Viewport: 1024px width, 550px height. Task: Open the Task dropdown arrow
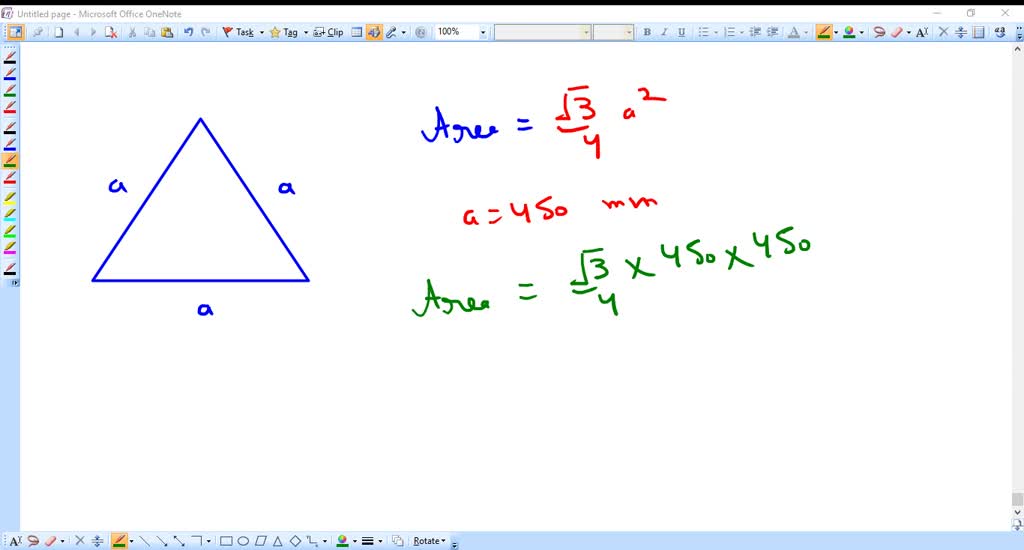(262, 32)
